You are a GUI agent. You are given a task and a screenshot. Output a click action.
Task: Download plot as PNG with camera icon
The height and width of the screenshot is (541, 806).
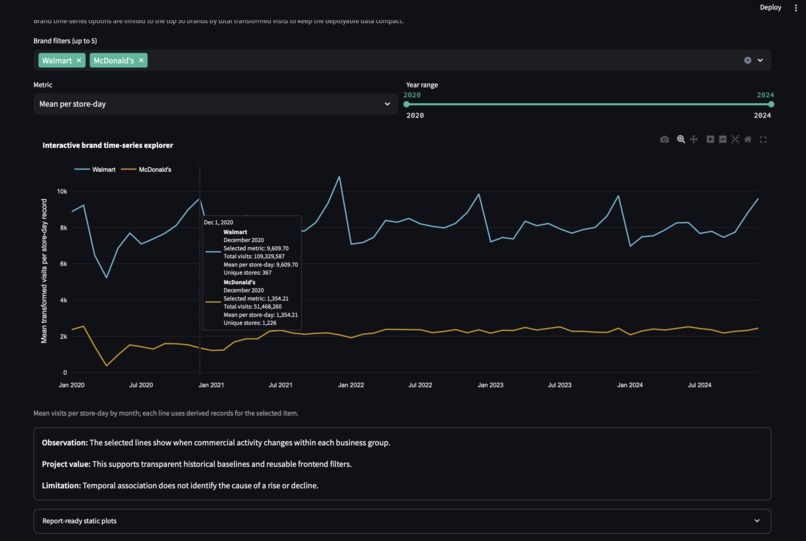pos(664,139)
